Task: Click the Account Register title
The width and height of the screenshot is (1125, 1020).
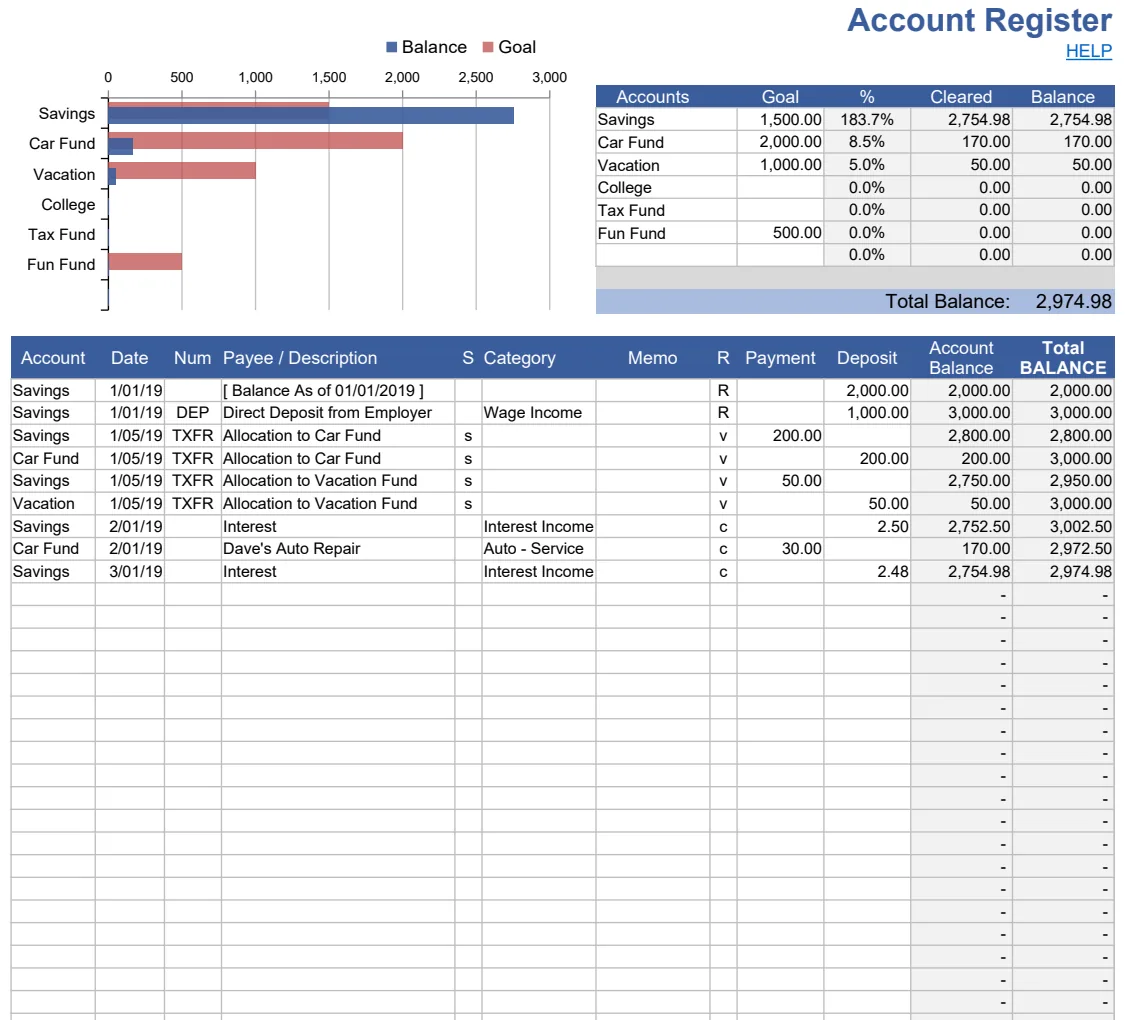Action: point(979,20)
